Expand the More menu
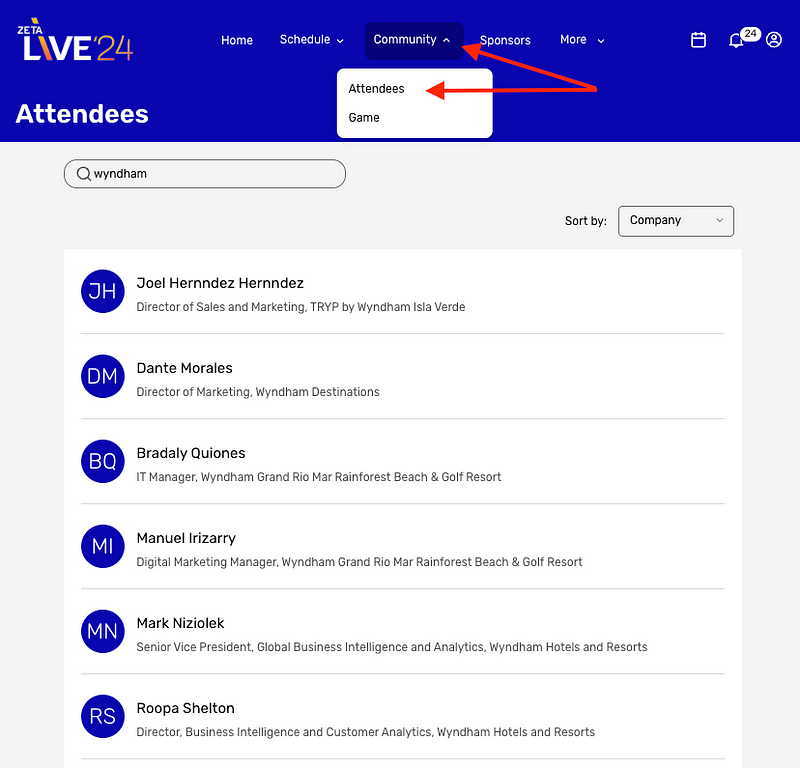800x768 pixels. tap(582, 40)
